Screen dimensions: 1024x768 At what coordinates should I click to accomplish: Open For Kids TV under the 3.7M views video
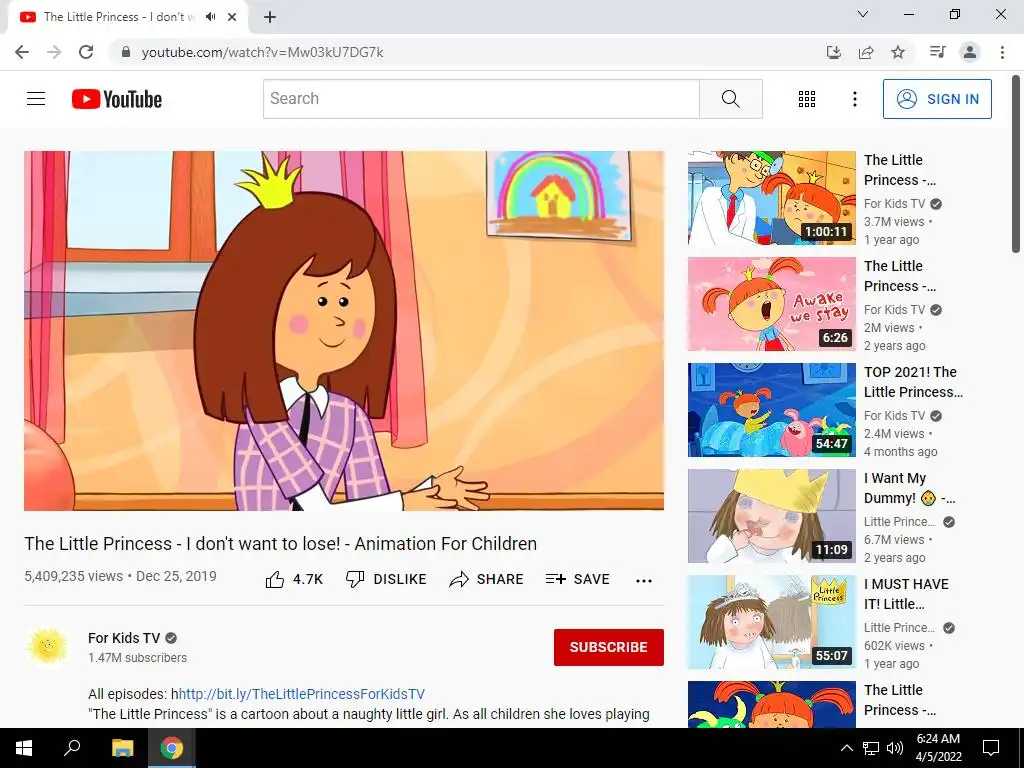click(894, 204)
